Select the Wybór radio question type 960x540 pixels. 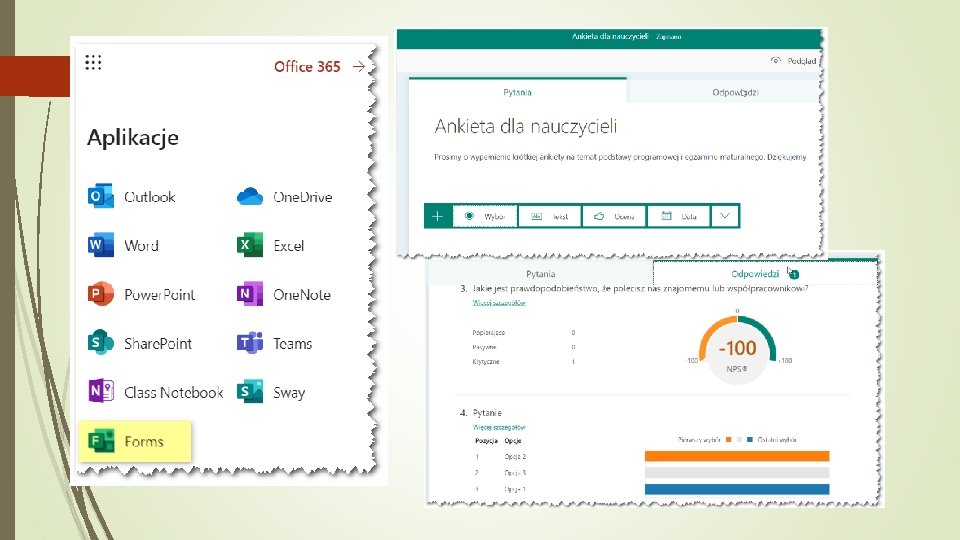point(486,216)
